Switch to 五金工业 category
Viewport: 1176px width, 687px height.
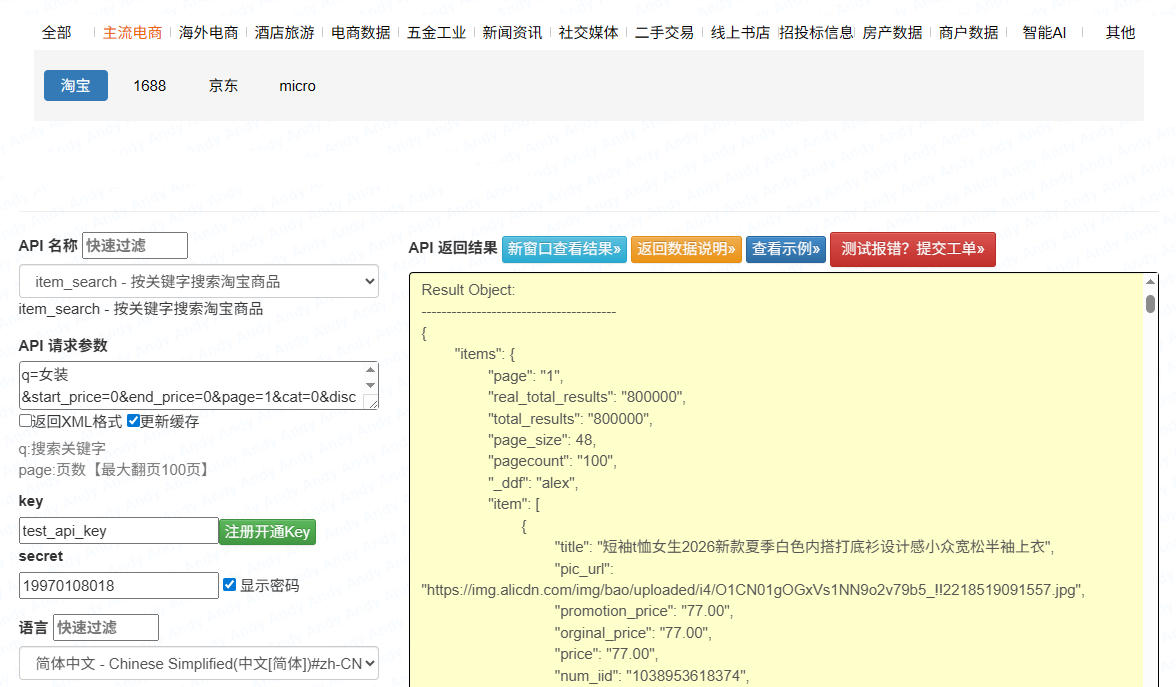tap(436, 33)
